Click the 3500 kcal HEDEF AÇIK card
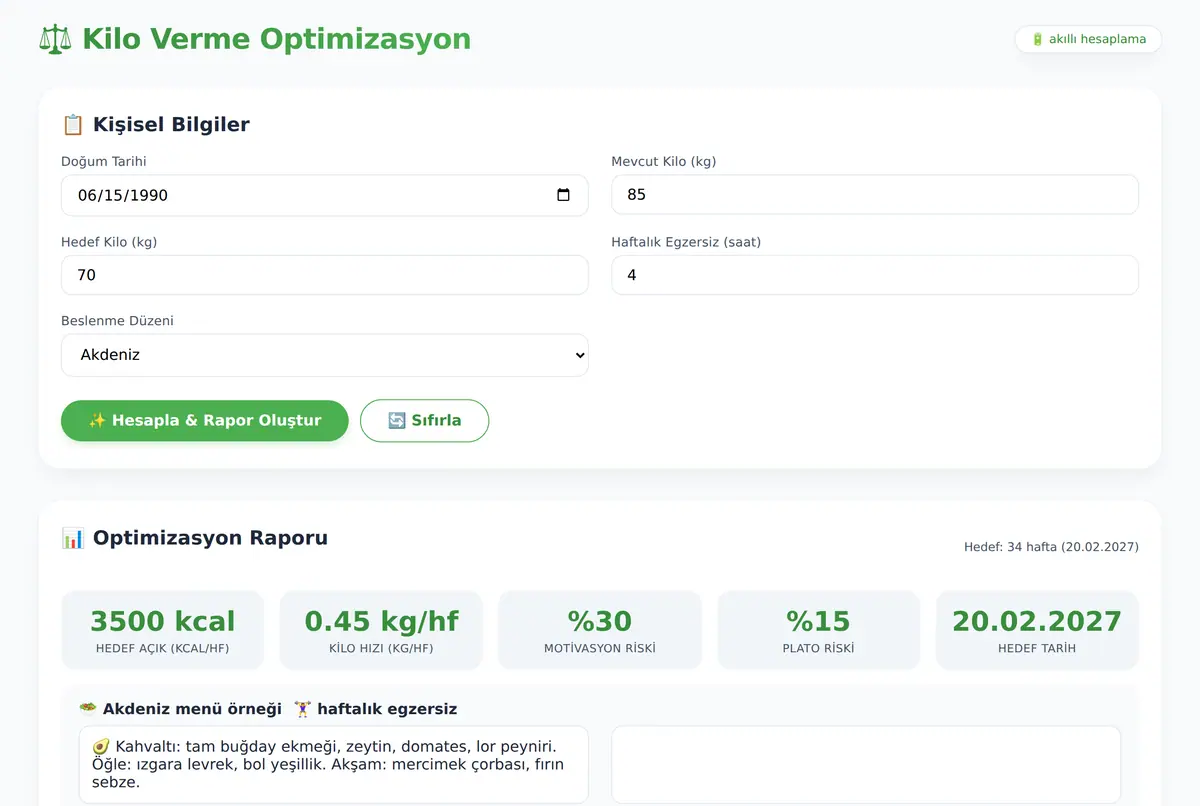 tap(162, 630)
